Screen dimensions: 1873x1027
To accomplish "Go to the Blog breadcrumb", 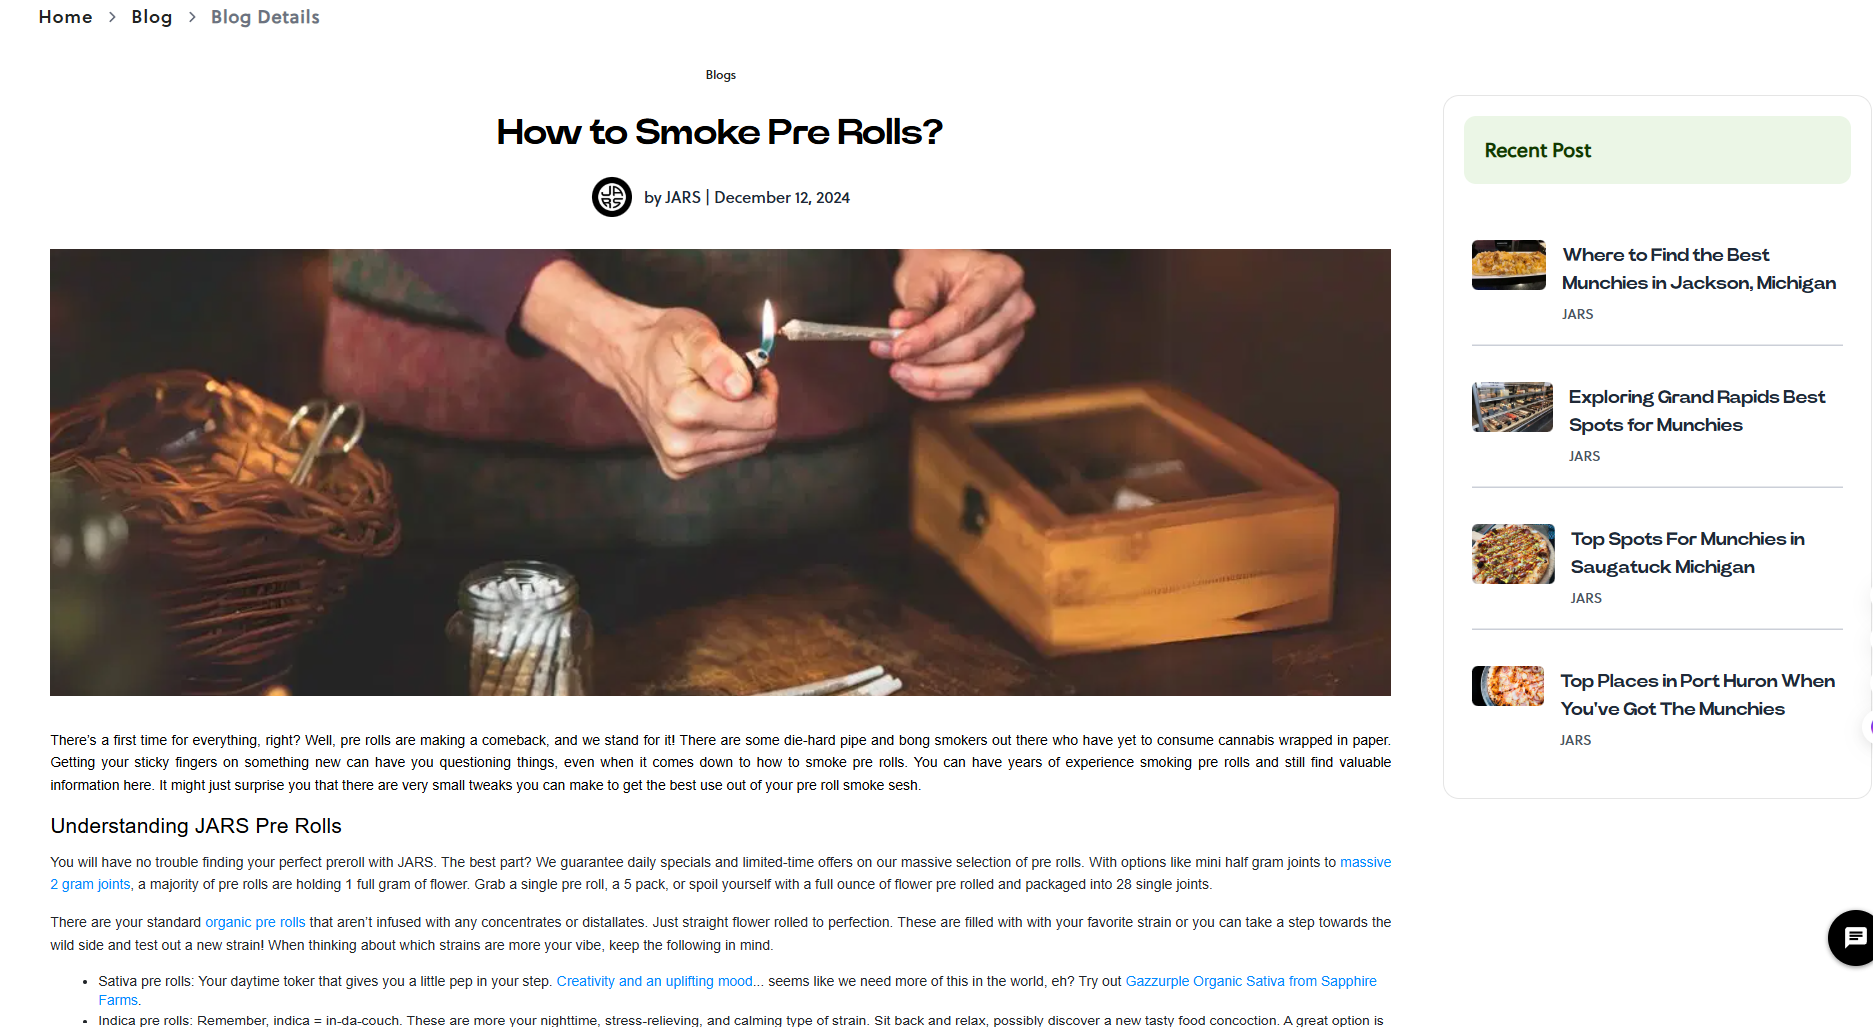I will [x=152, y=17].
